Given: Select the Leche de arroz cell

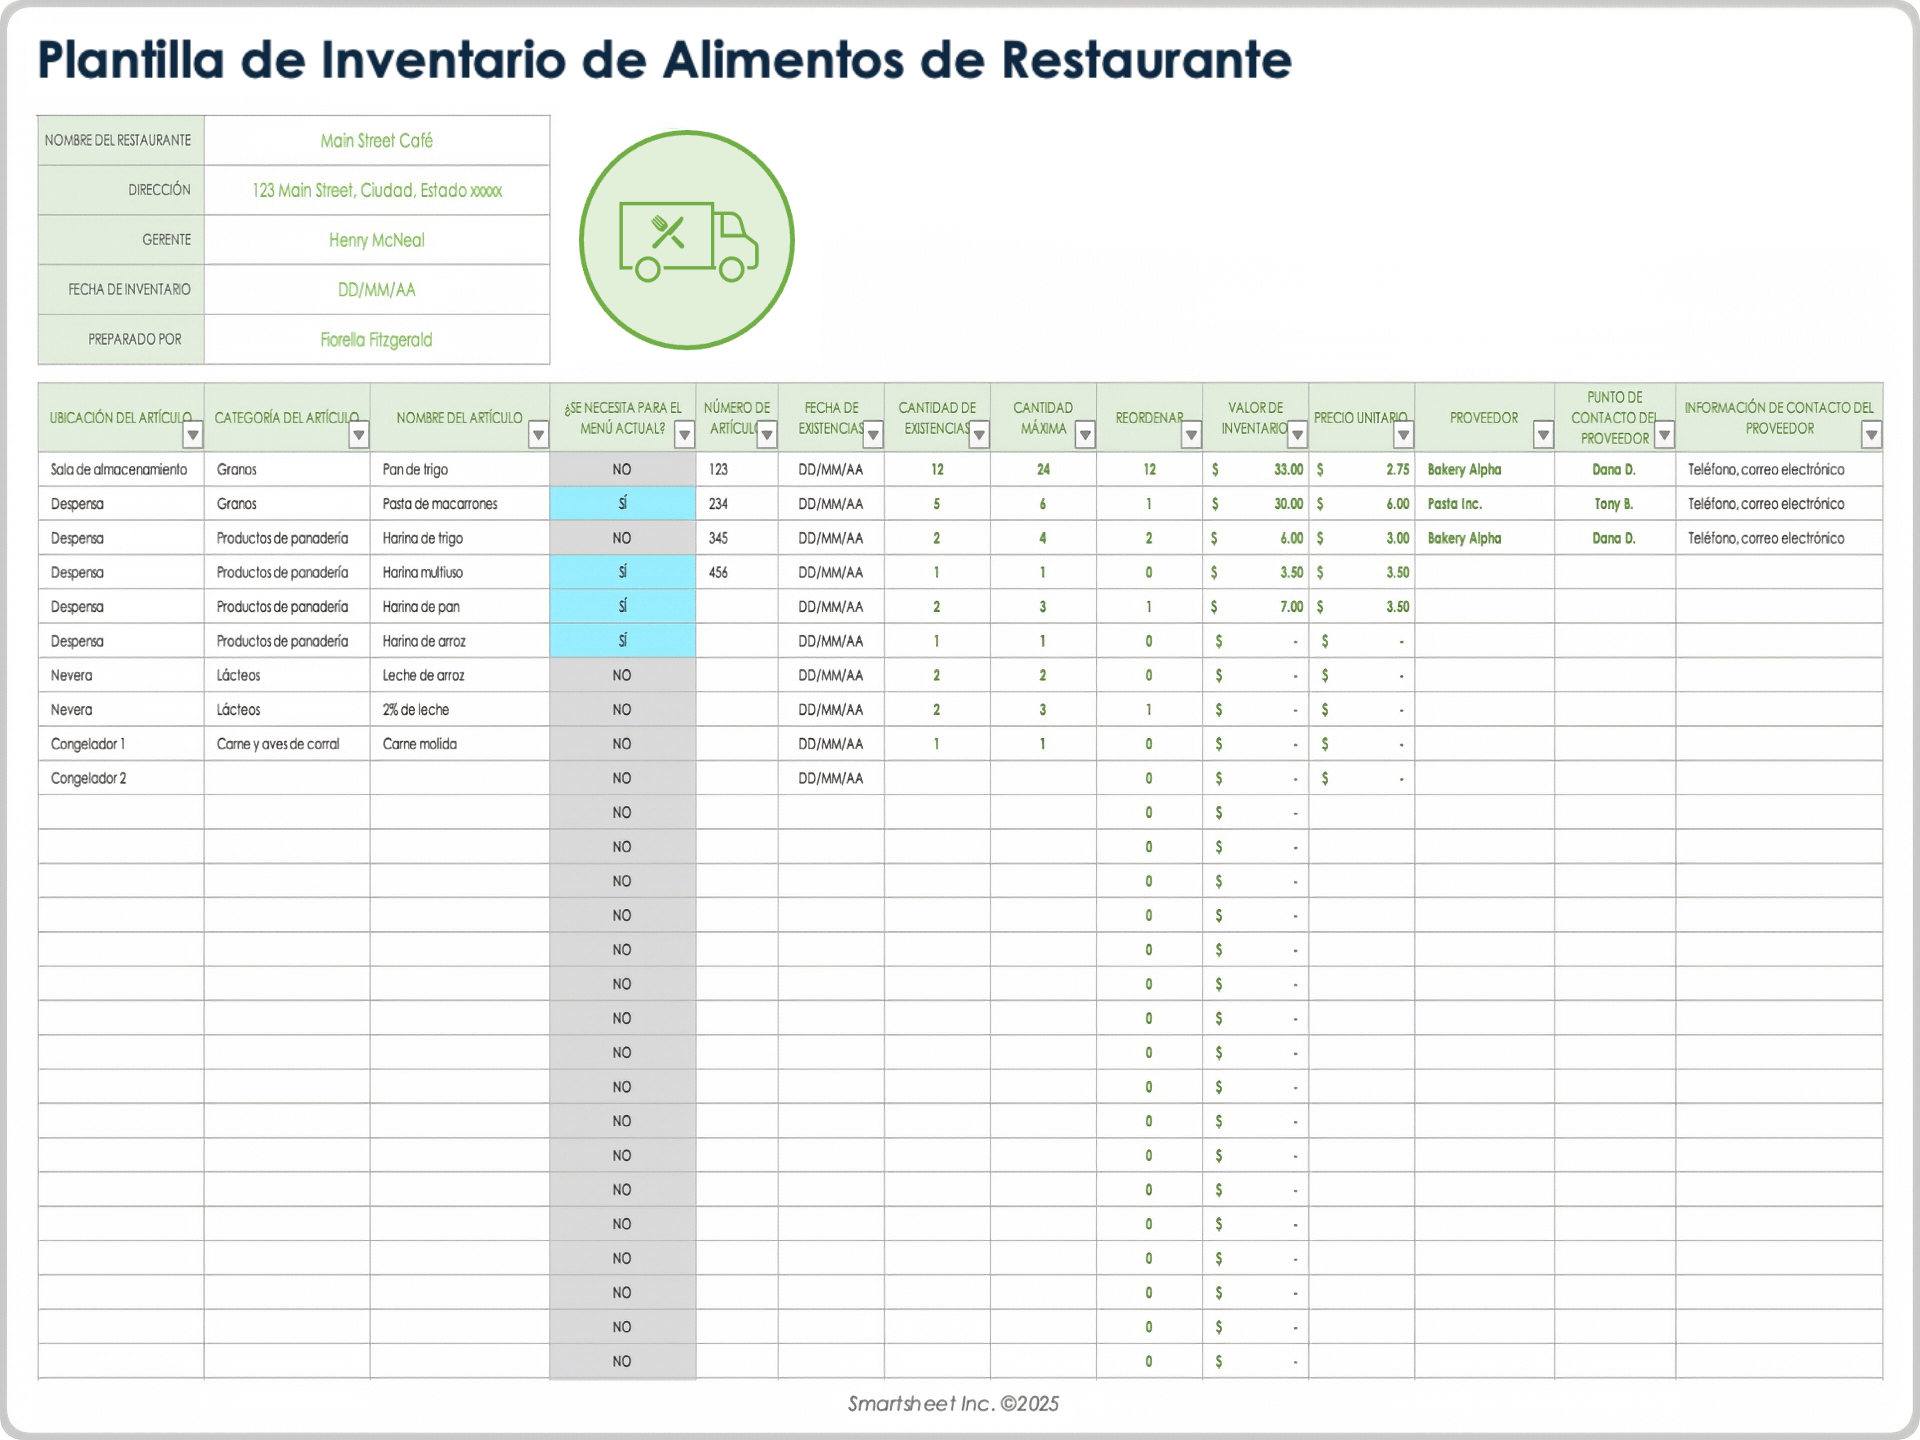Looking at the screenshot, I should click(460, 676).
